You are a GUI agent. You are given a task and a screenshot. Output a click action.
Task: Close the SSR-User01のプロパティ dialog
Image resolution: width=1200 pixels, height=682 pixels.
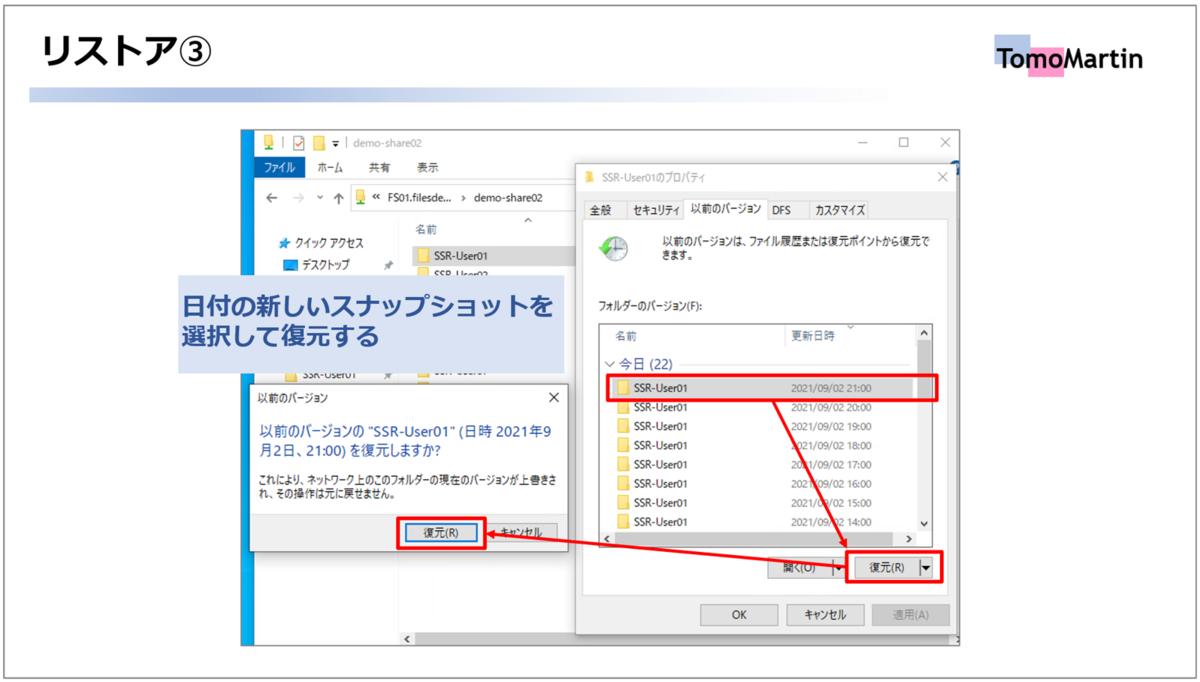(x=942, y=177)
